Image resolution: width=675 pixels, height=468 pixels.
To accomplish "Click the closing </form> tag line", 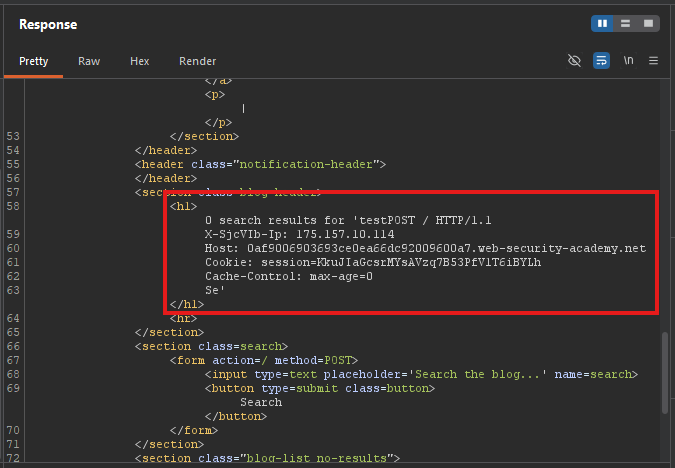I will tap(194, 430).
